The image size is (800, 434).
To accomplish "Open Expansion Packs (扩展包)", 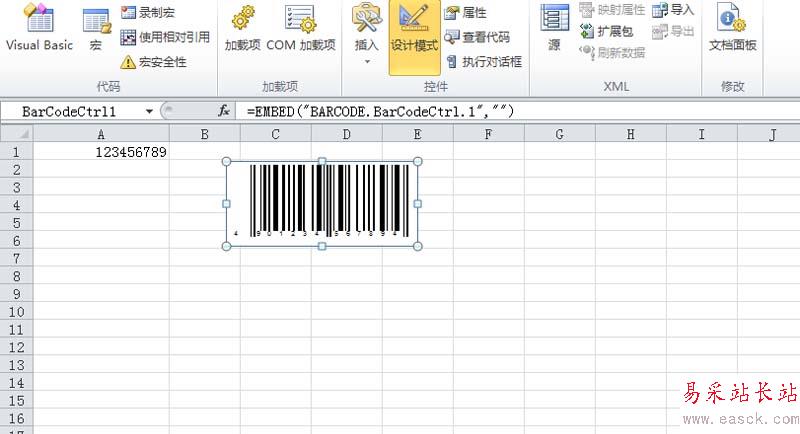I will coord(606,31).
